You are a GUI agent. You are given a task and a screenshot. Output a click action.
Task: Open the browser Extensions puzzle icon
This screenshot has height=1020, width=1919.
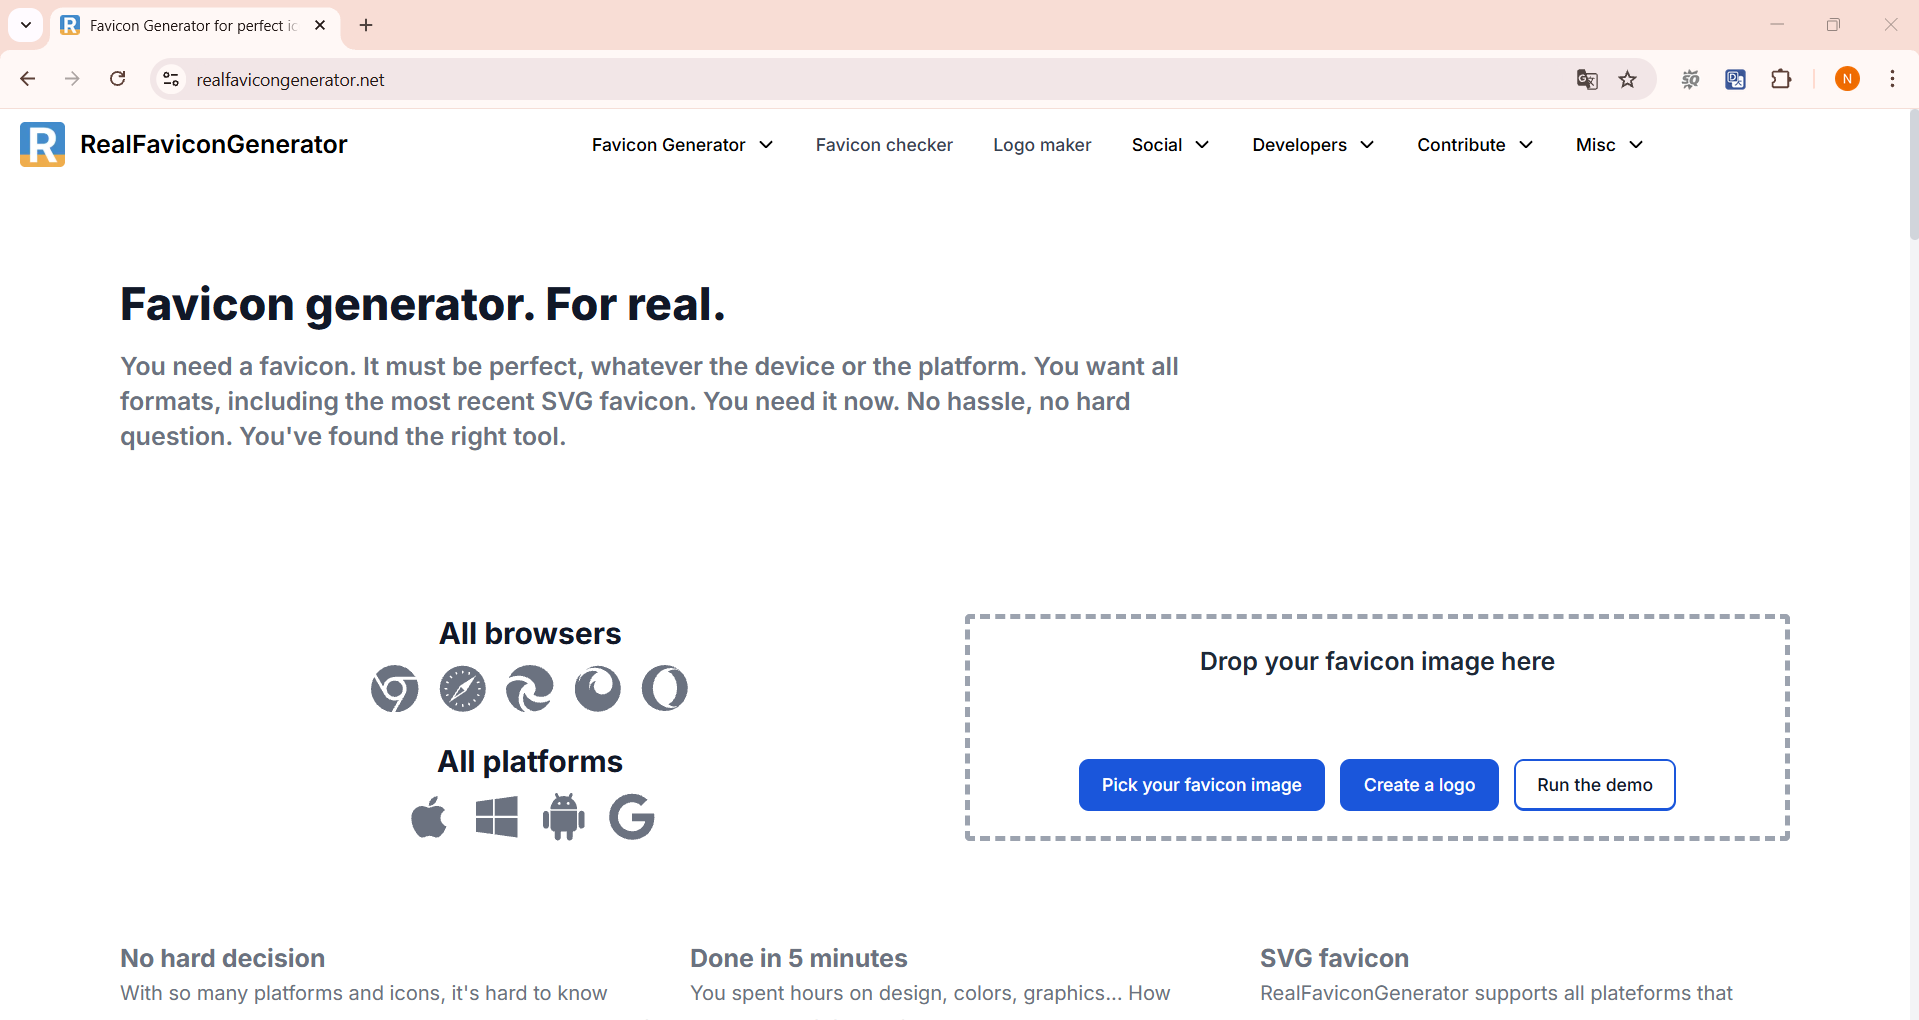[x=1781, y=79]
